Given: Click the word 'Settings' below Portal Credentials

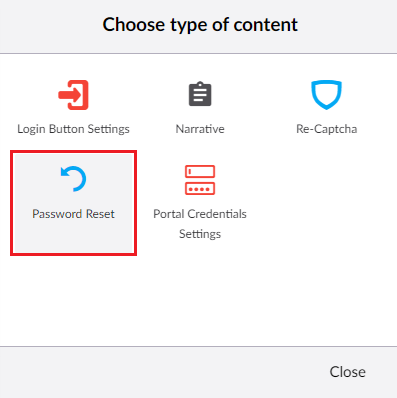Looking at the screenshot, I should (200, 234).
